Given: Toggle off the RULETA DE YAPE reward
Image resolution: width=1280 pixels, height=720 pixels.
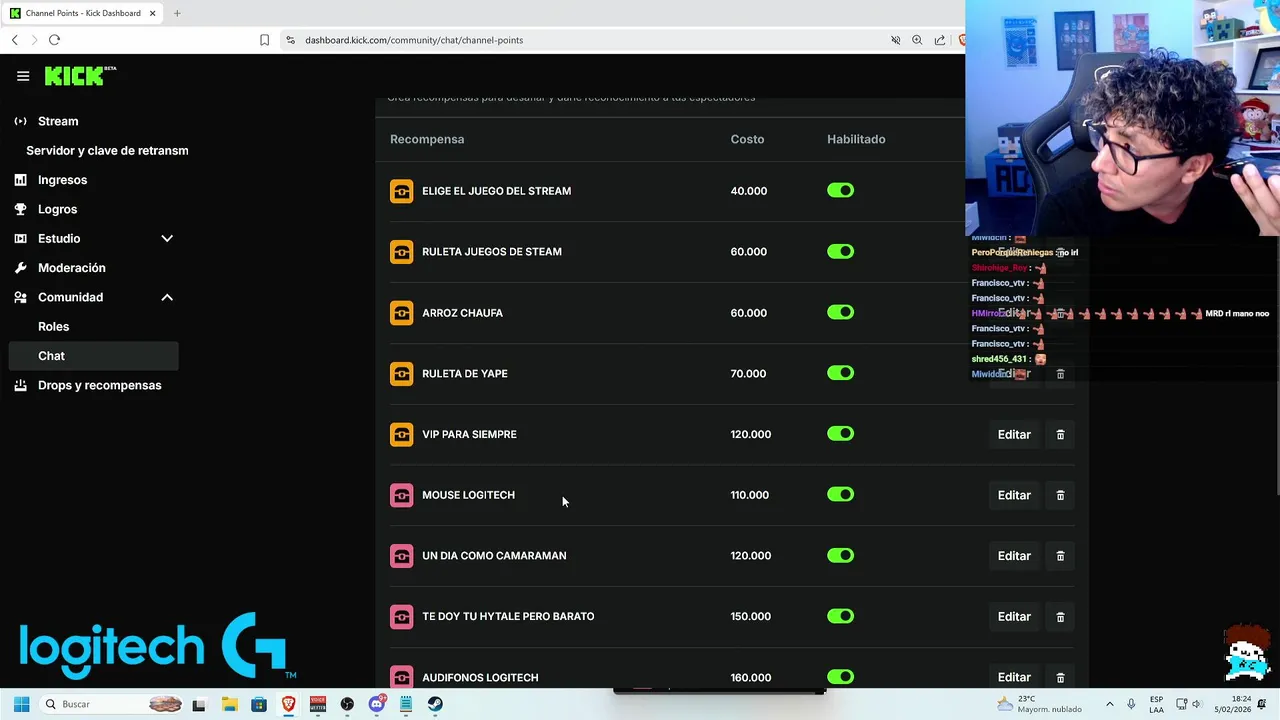Looking at the screenshot, I should [840, 373].
